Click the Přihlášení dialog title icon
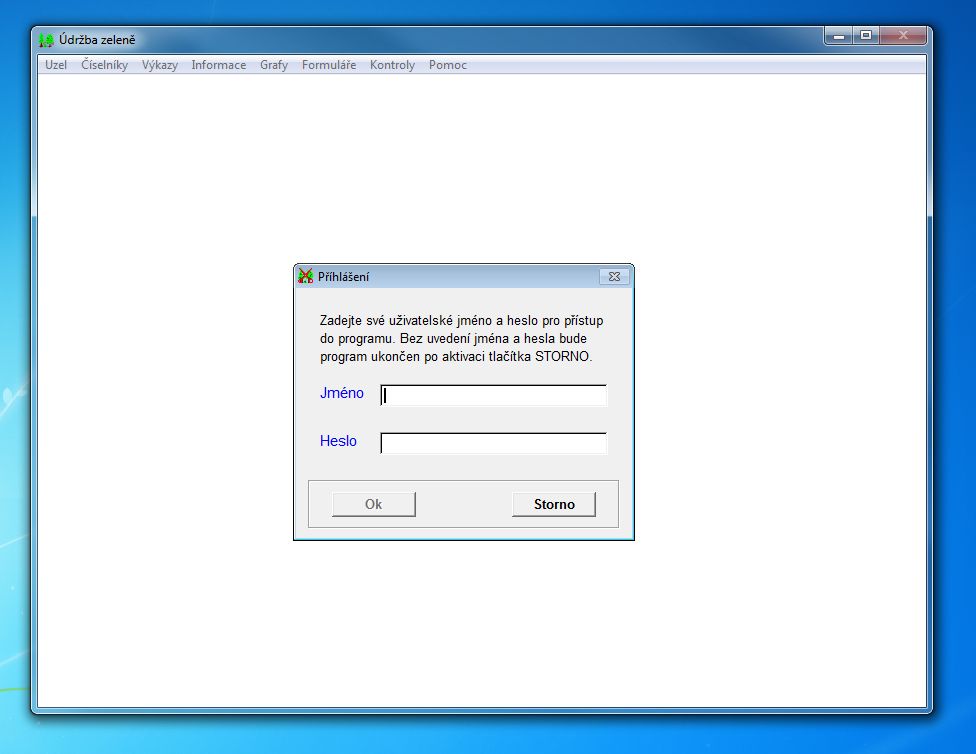Screen dimensions: 976x754 point(305,276)
